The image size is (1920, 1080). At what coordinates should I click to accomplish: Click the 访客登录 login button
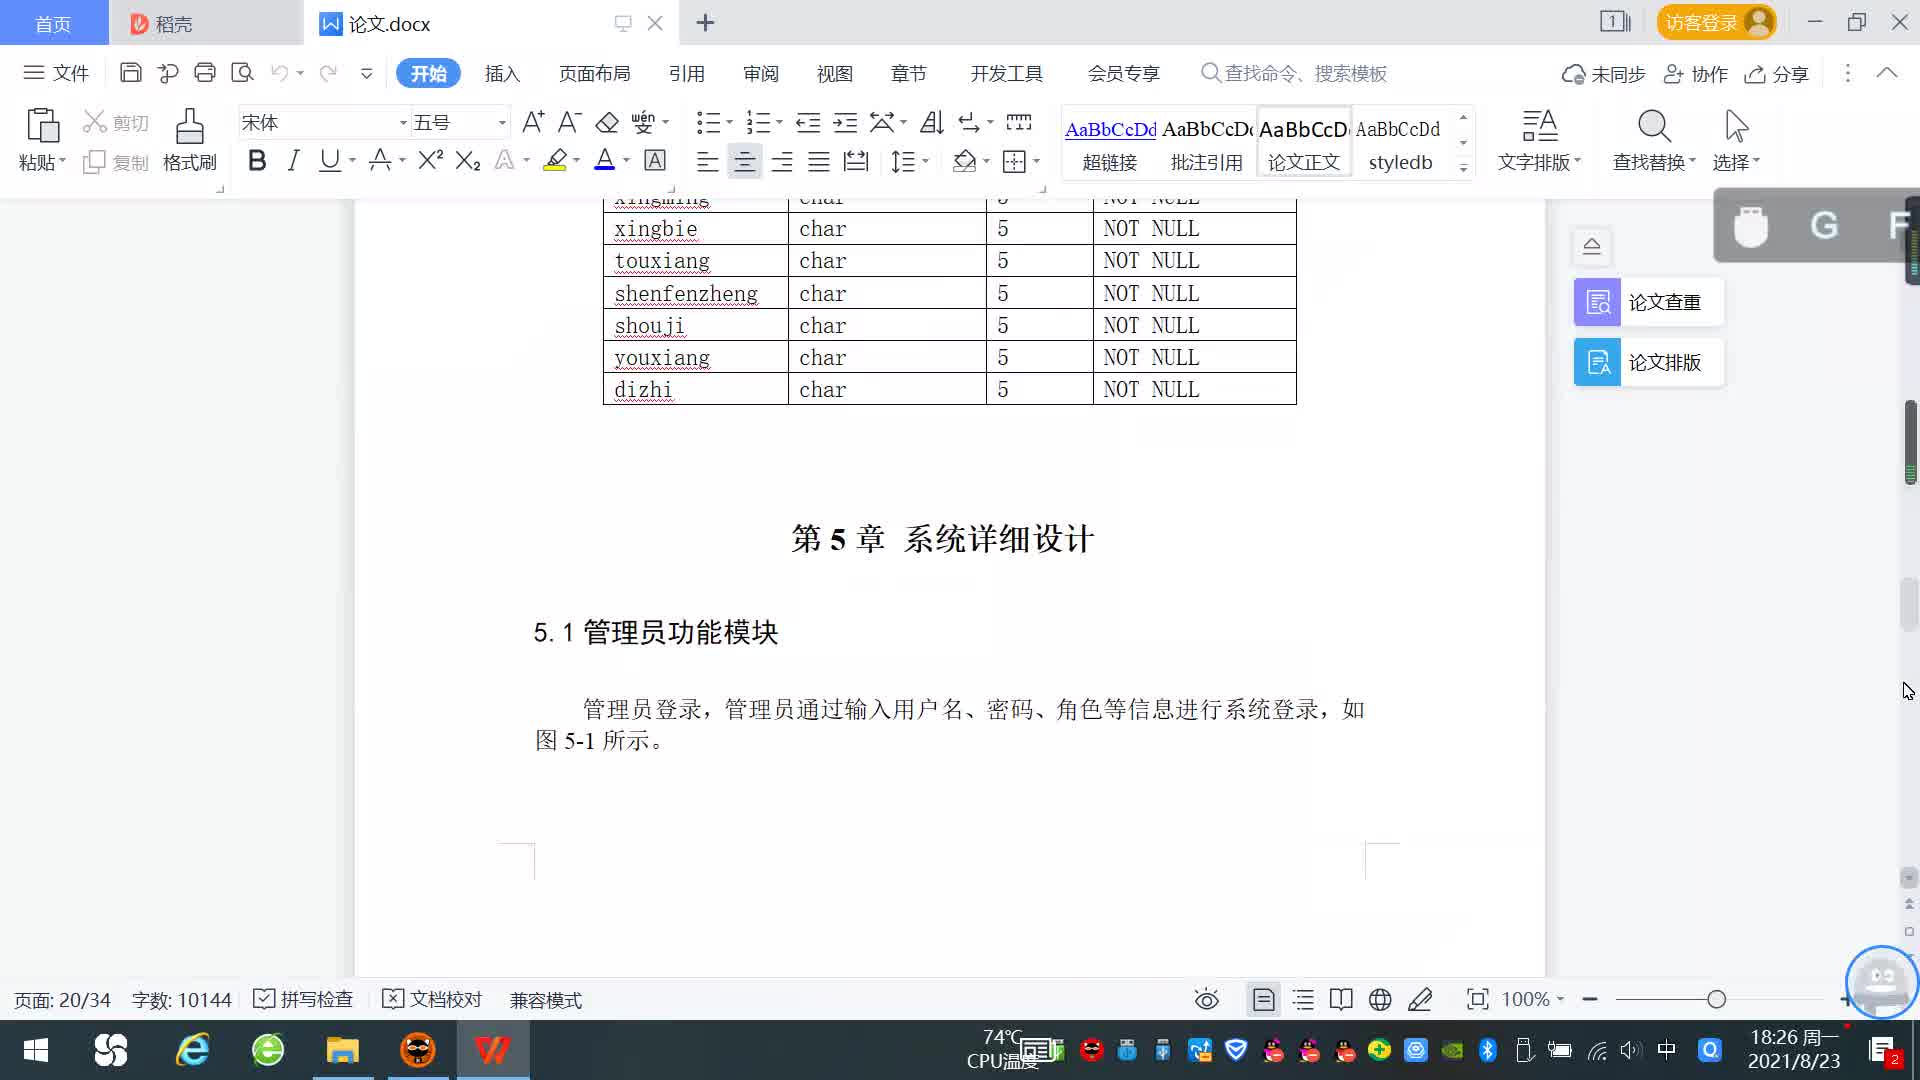point(1714,22)
